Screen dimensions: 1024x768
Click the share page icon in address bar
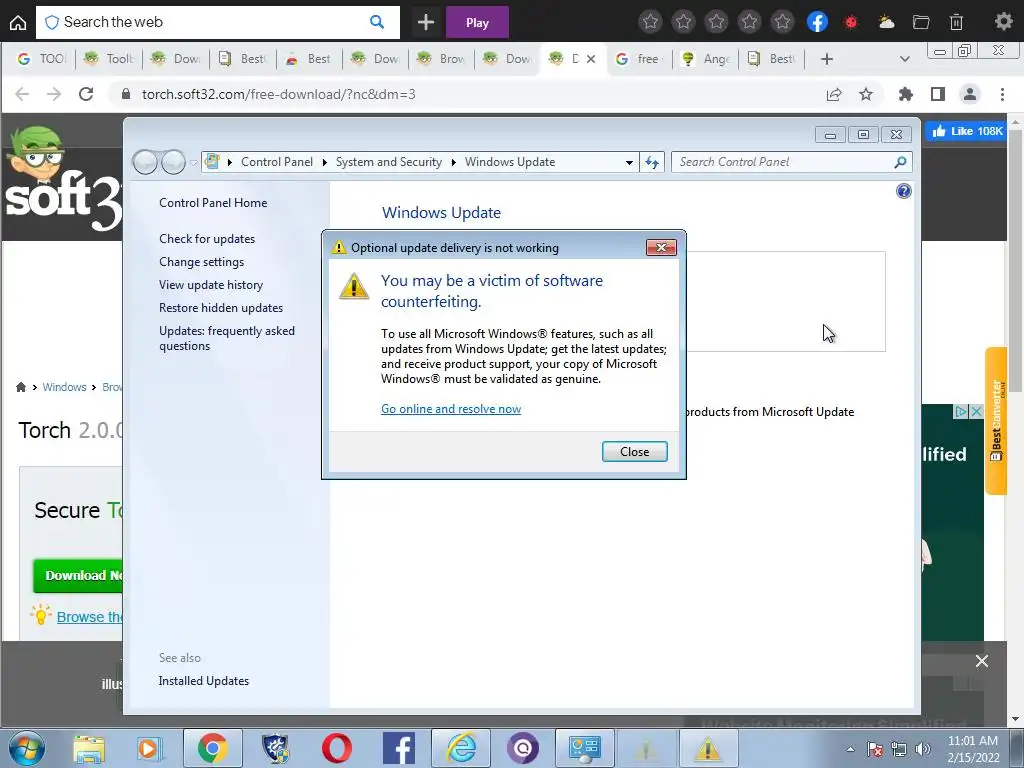pyautogui.click(x=834, y=94)
